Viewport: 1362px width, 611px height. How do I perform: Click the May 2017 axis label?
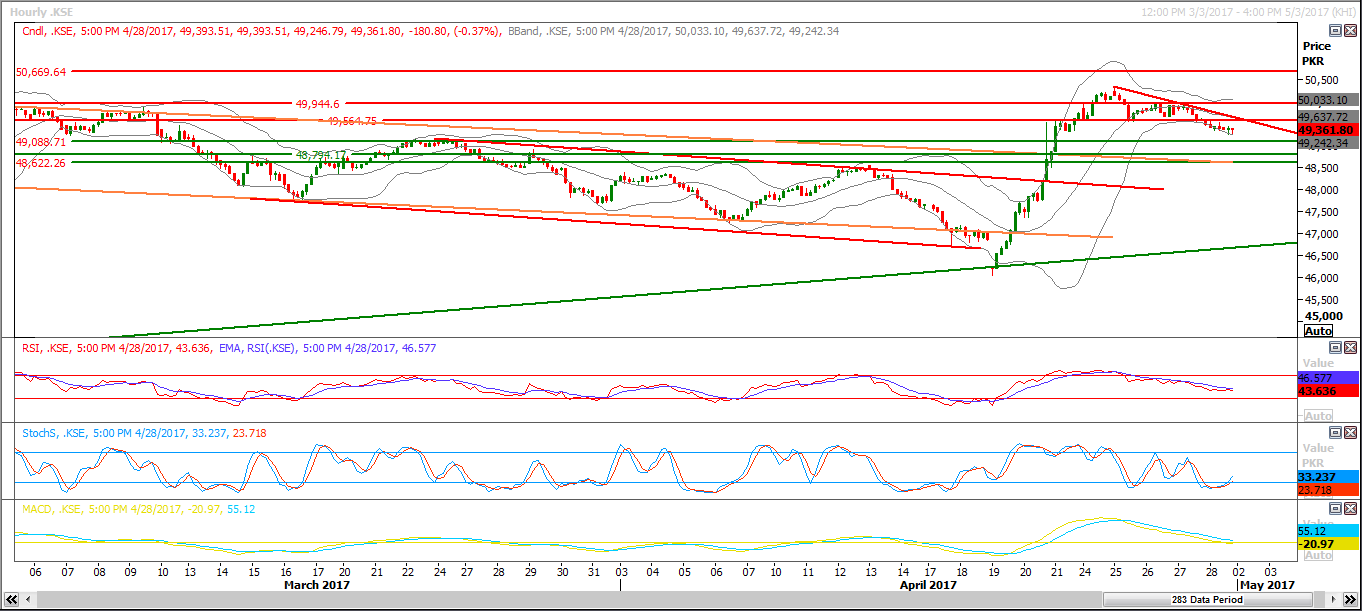1268,584
